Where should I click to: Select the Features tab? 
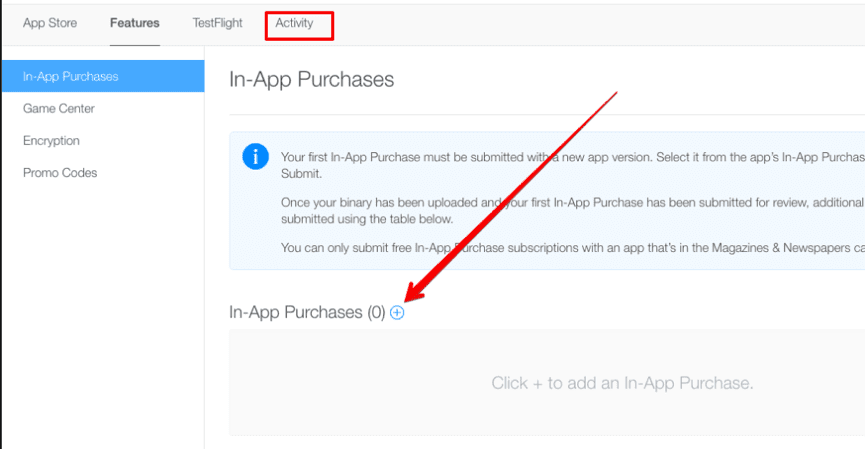[135, 23]
